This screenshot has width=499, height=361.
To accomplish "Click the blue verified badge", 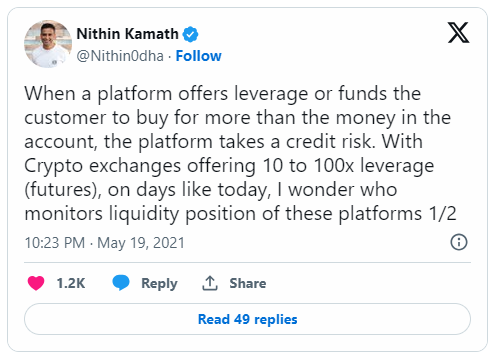I will pos(190,34).
